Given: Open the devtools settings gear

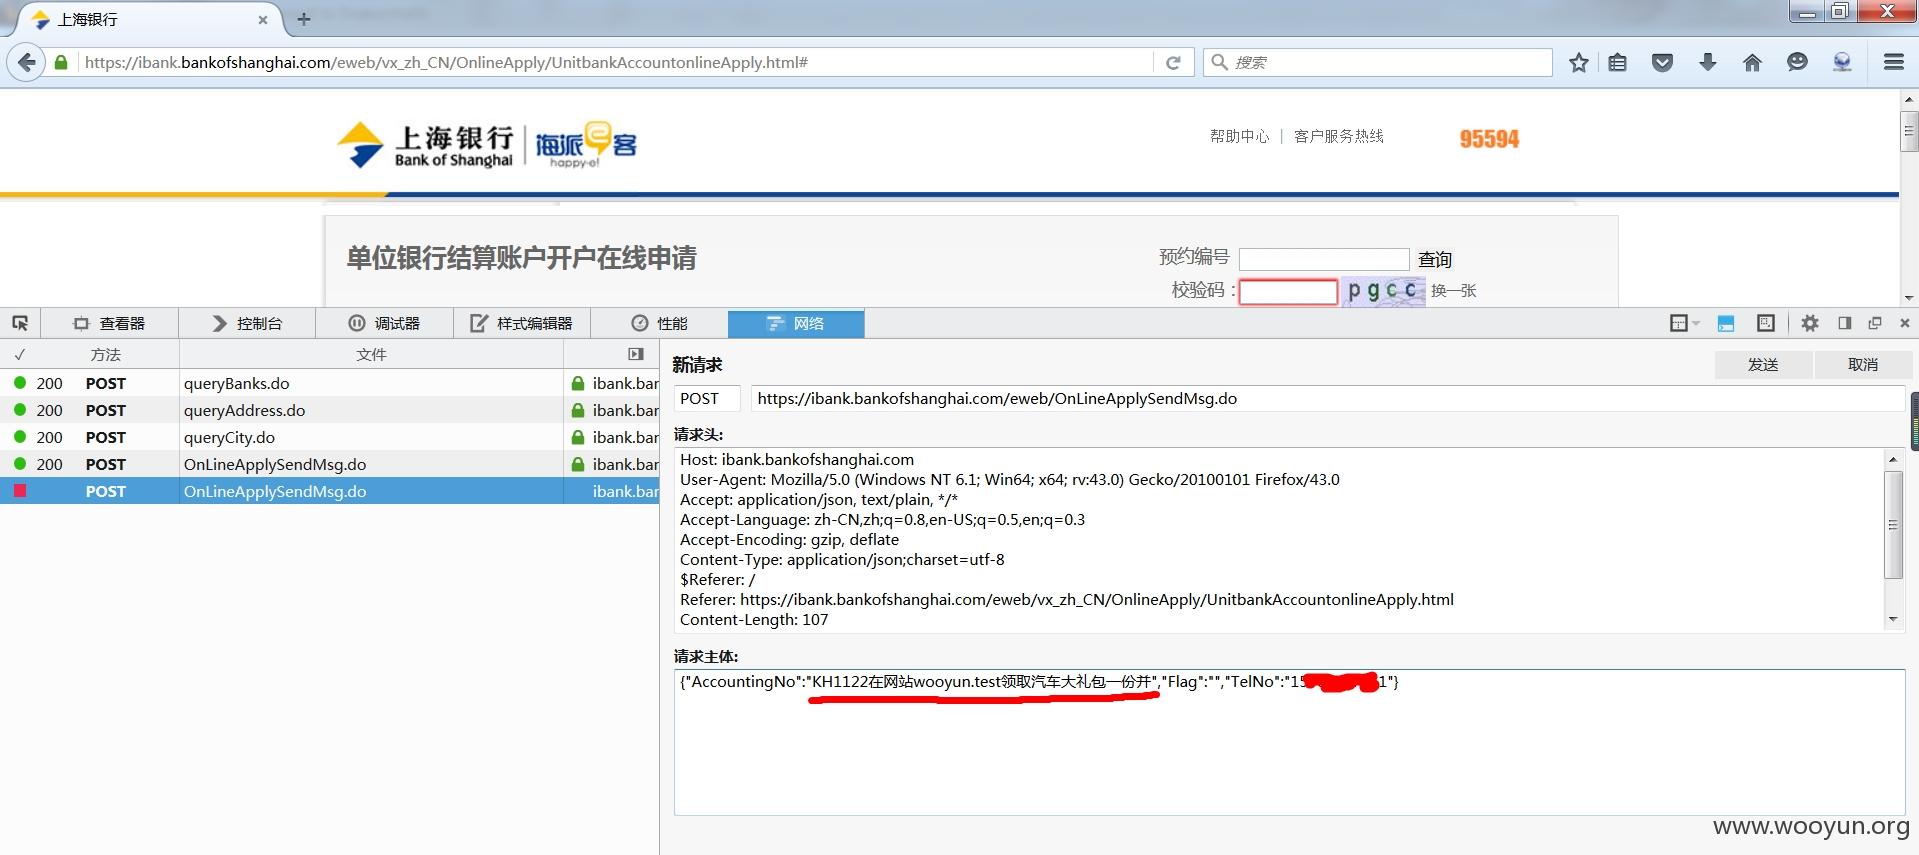Looking at the screenshot, I should 1810,323.
